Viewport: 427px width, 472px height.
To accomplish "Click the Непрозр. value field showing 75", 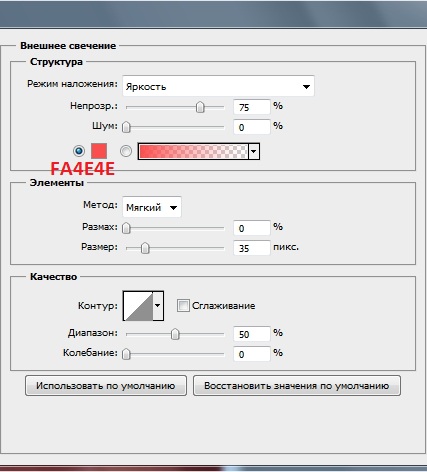I will click(x=251, y=107).
